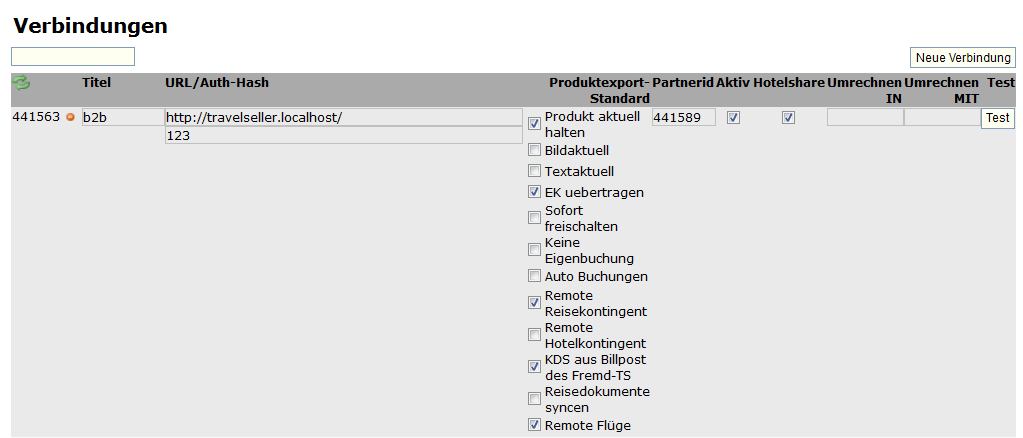Click the green refresh icon in header
This screenshot has height=438, width=1023.
pos(21,83)
